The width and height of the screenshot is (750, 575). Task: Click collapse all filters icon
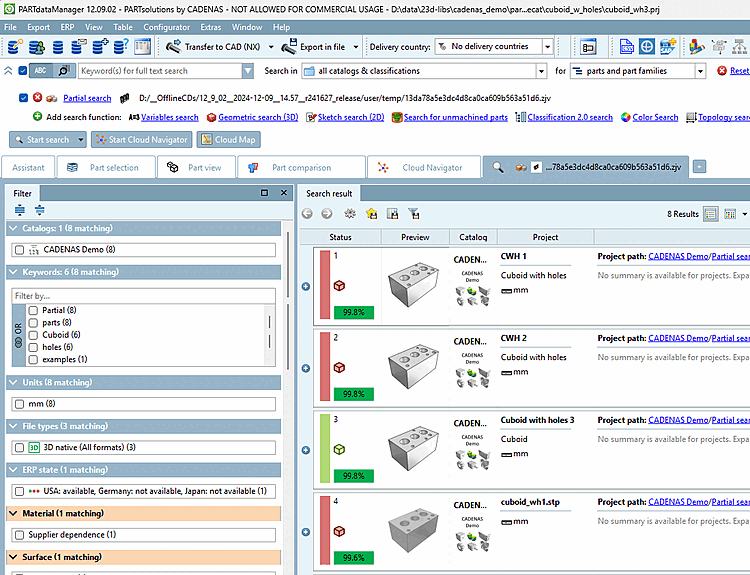[x=40, y=210]
